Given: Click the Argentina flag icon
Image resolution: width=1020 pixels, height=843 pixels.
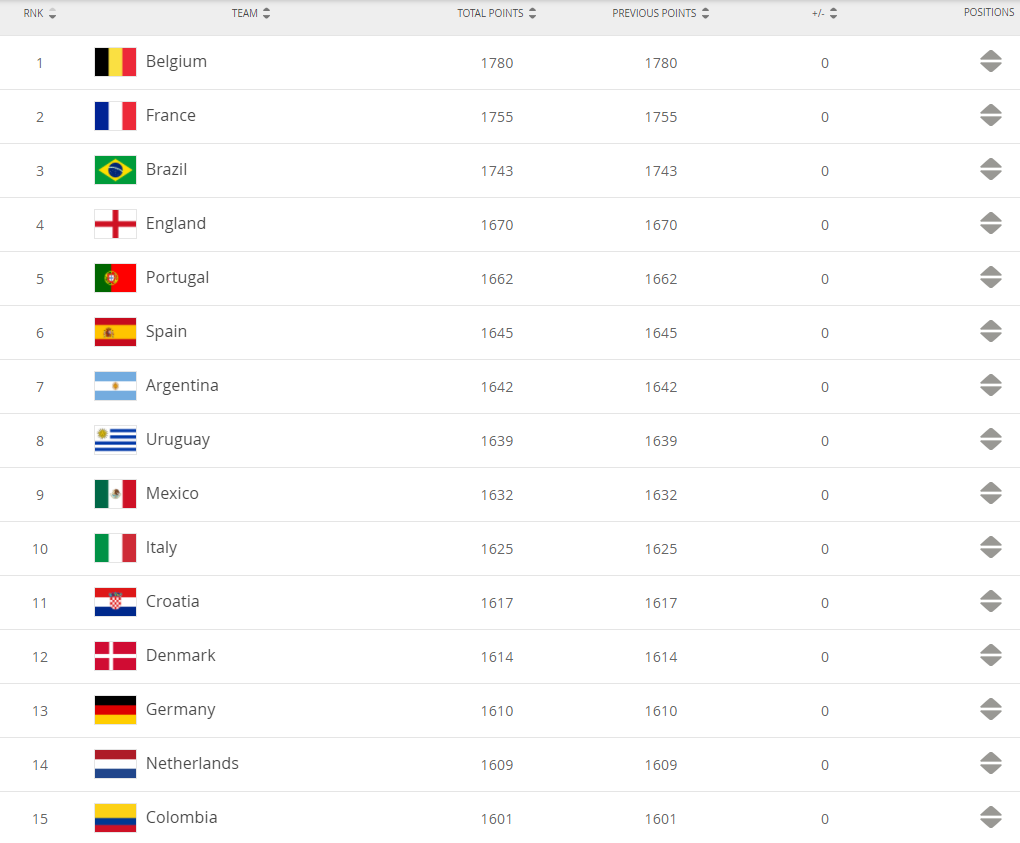Looking at the screenshot, I should tap(115, 386).
